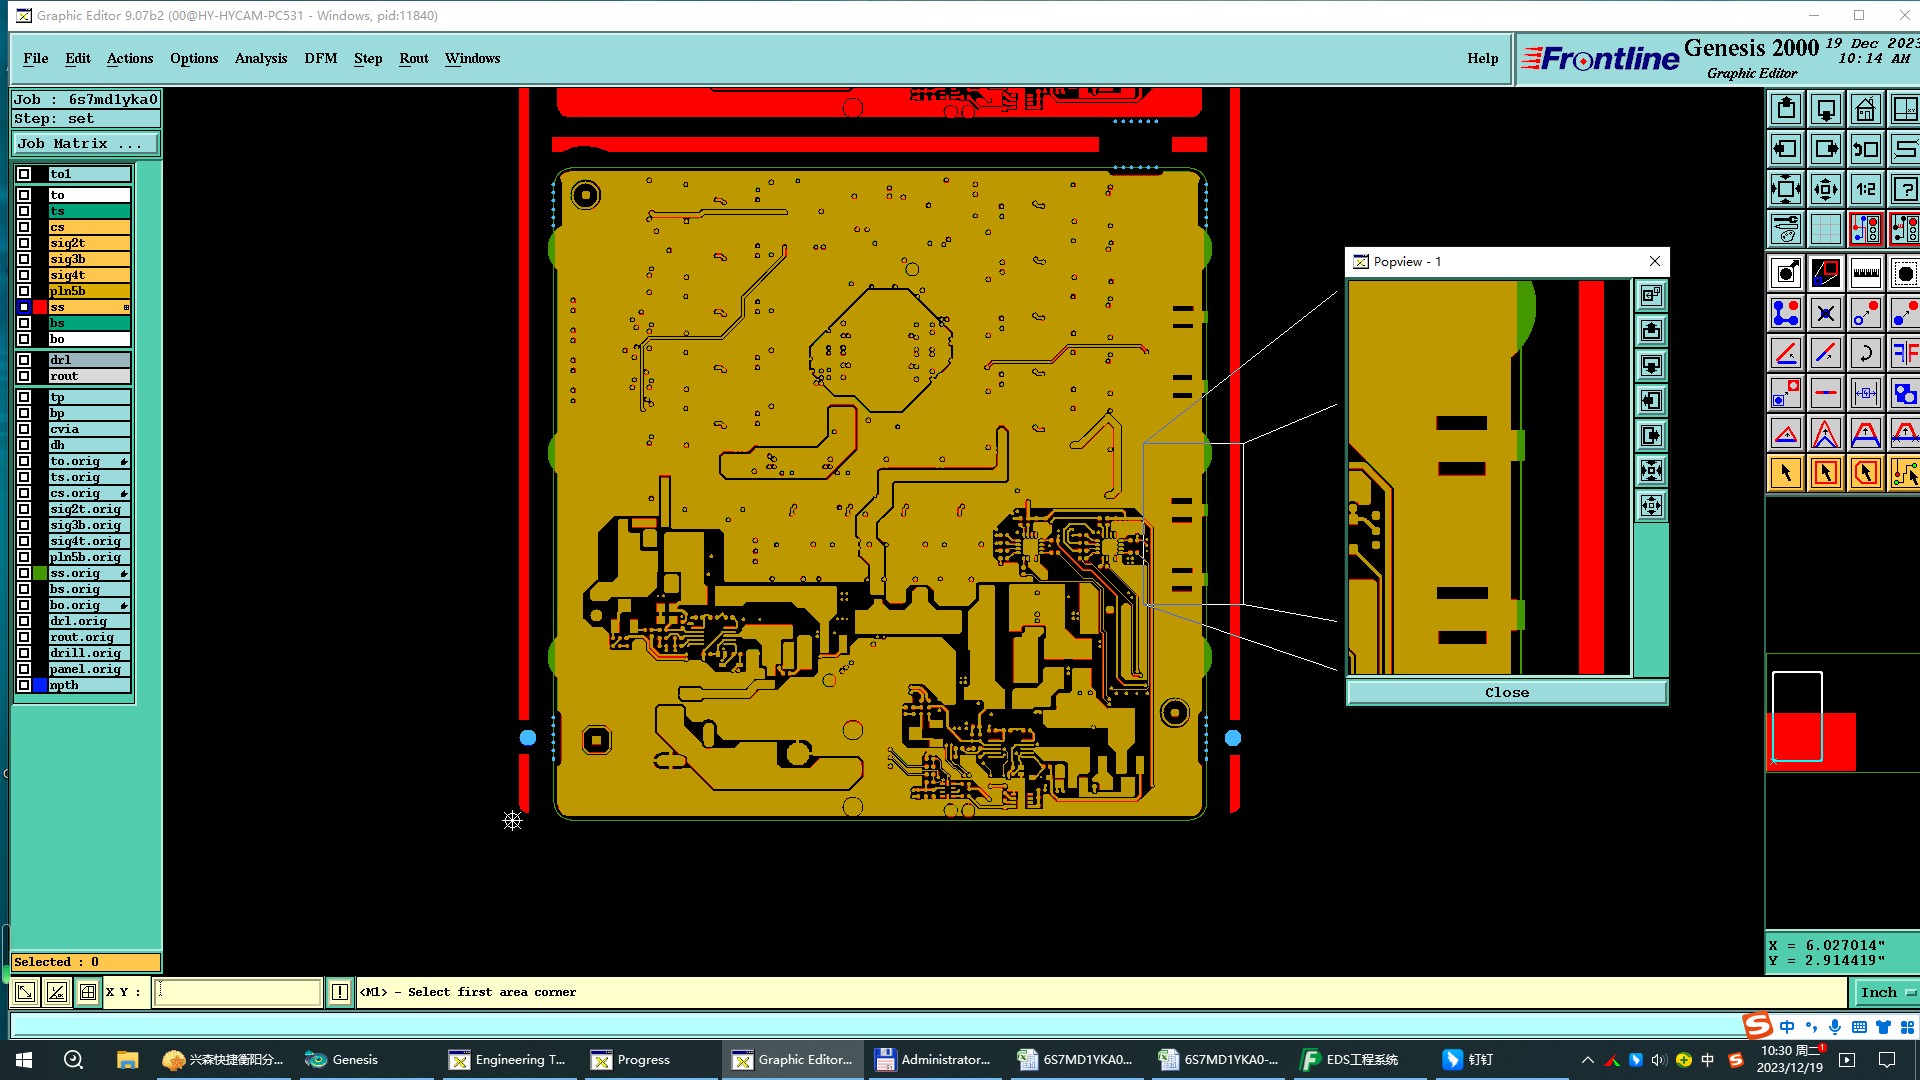Click Close button in Popview window
The height and width of the screenshot is (1080, 1920).
tap(1506, 692)
